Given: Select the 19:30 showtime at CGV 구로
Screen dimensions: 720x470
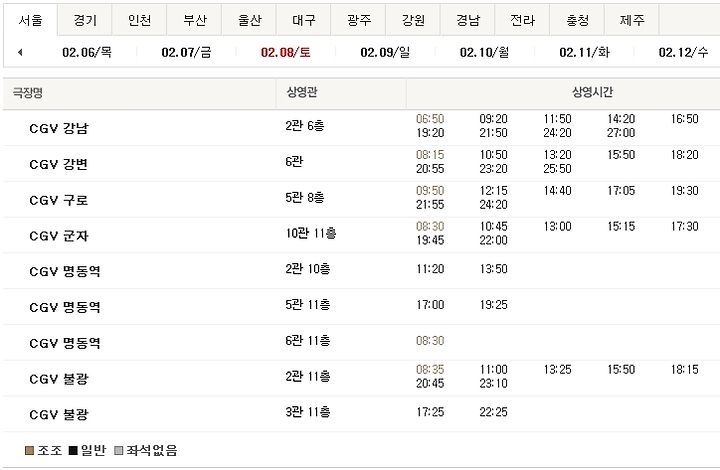Looking at the screenshot, I should coord(685,190).
